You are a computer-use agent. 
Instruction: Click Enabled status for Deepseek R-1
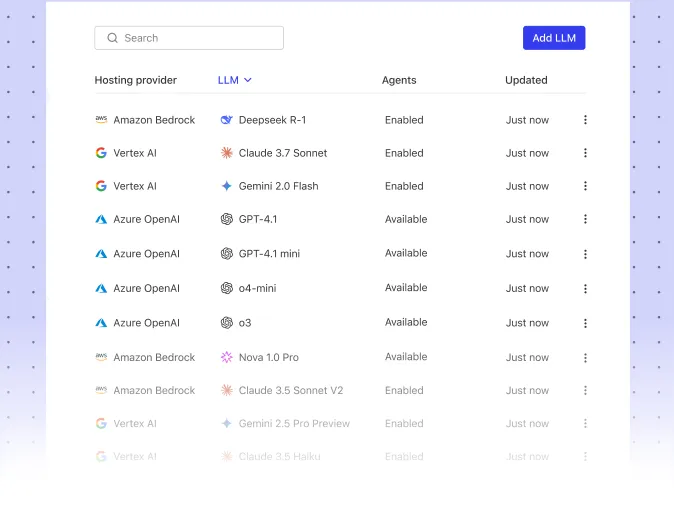(x=404, y=120)
